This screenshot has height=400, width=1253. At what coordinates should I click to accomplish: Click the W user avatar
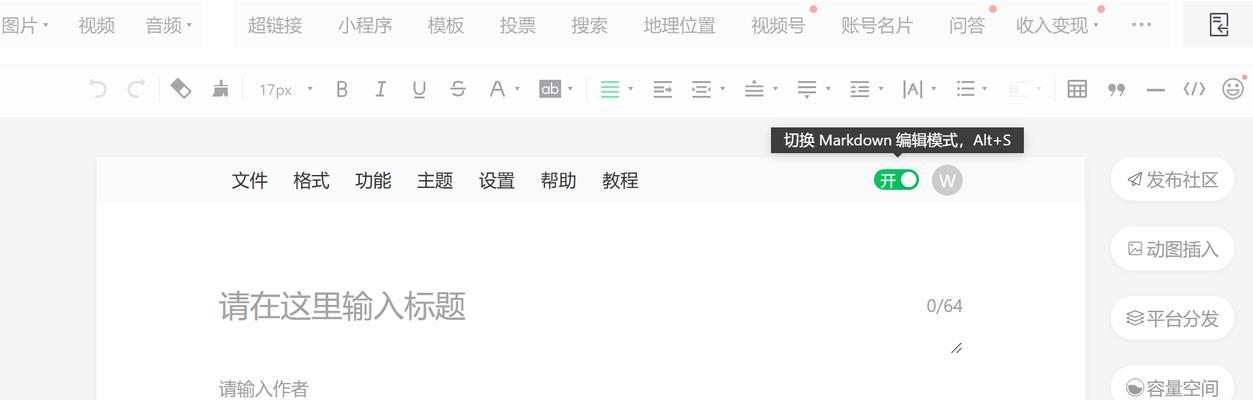(x=947, y=181)
